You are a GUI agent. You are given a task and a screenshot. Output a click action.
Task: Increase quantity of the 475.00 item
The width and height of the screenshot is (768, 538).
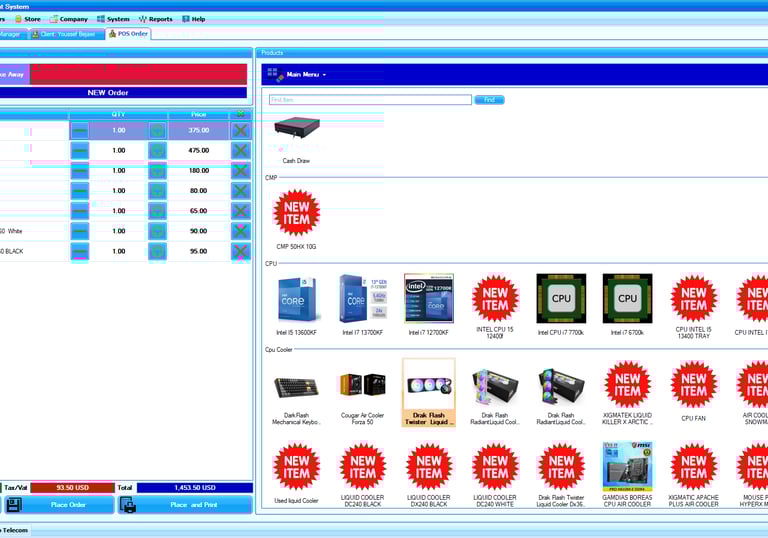point(157,151)
